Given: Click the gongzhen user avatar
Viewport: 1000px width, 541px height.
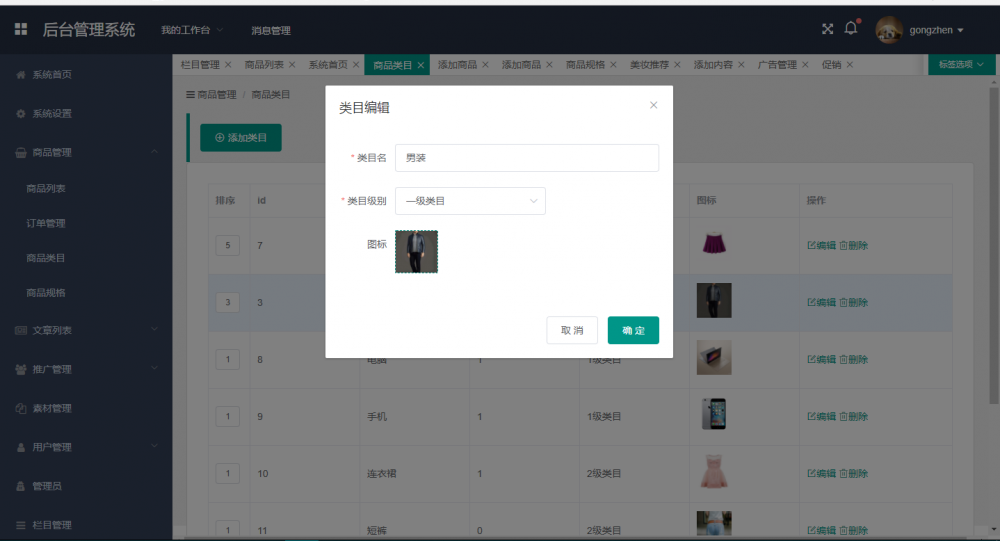Looking at the screenshot, I should point(889,30).
